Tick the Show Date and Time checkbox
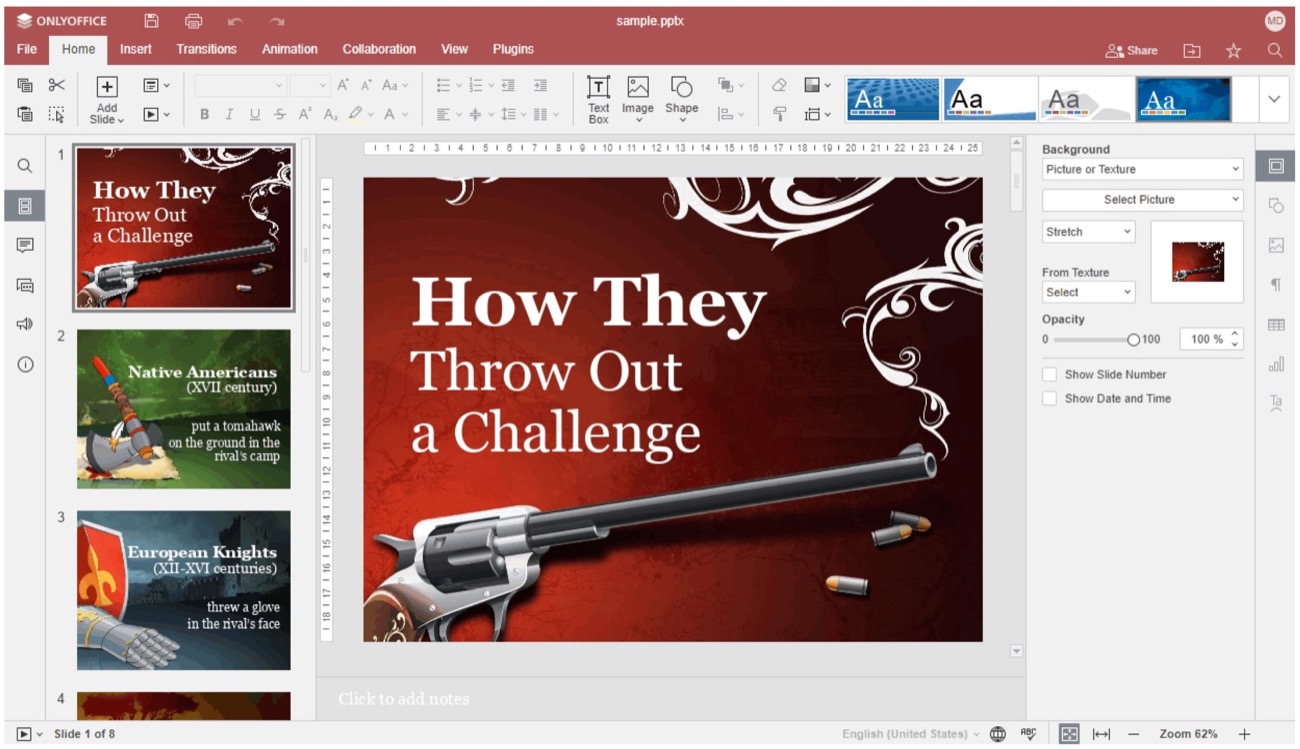Image resolution: width=1300 pixels, height=749 pixels. tap(1049, 398)
